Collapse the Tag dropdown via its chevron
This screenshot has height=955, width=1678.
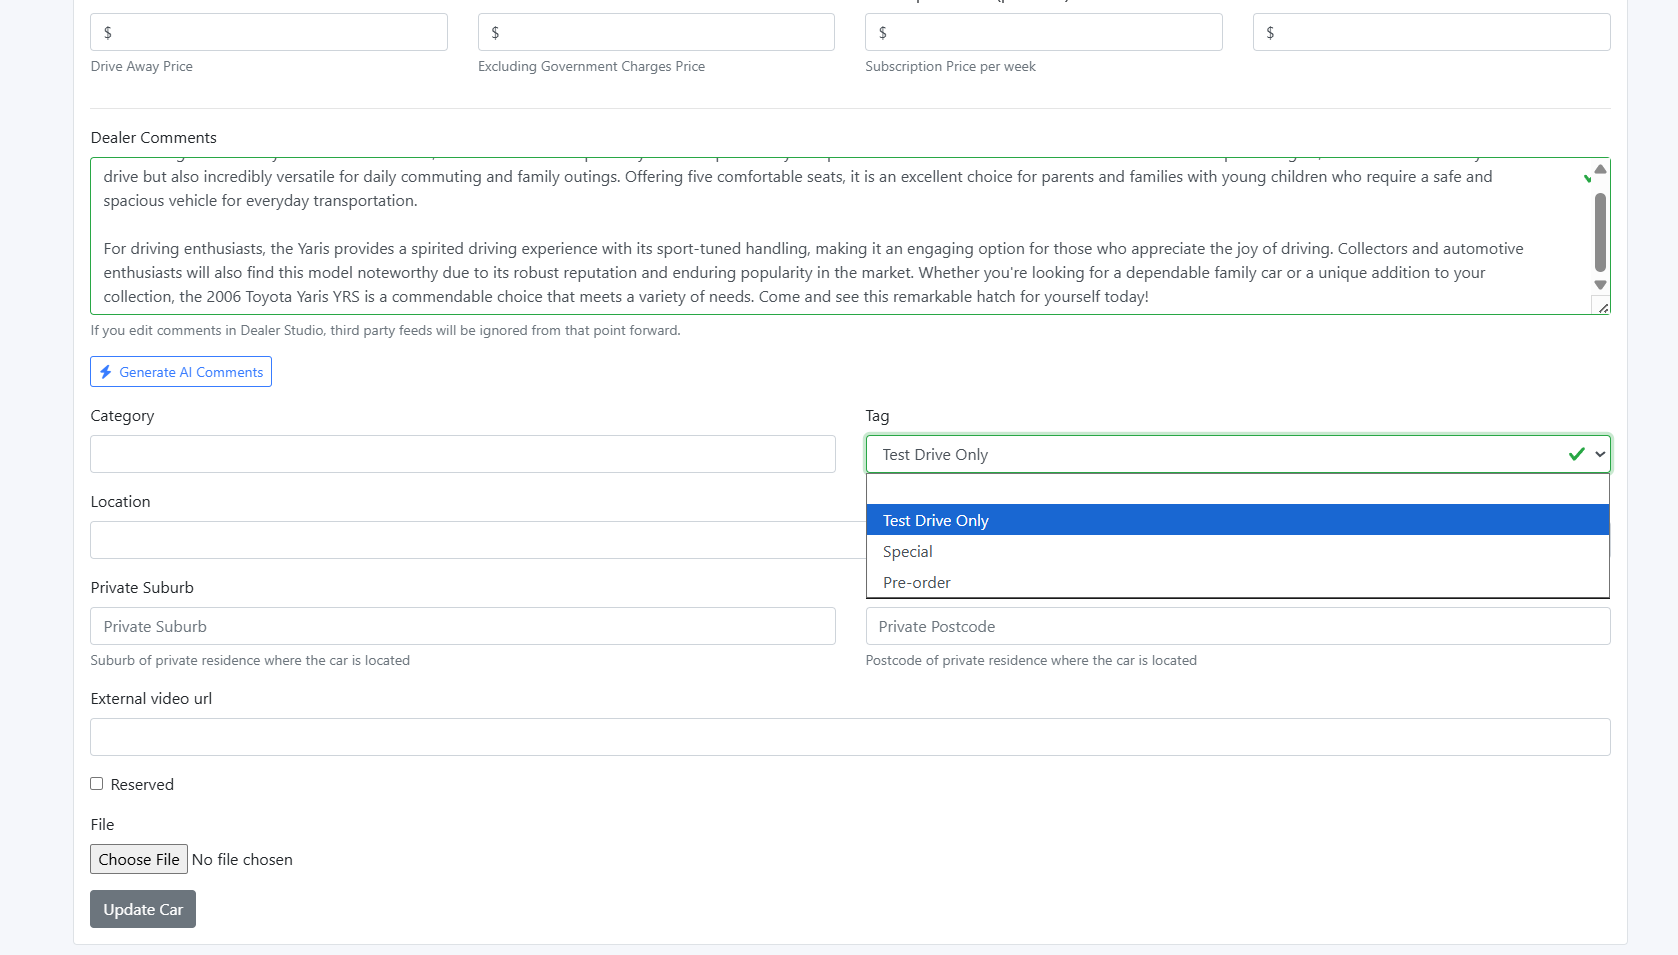[x=1600, y=454]
